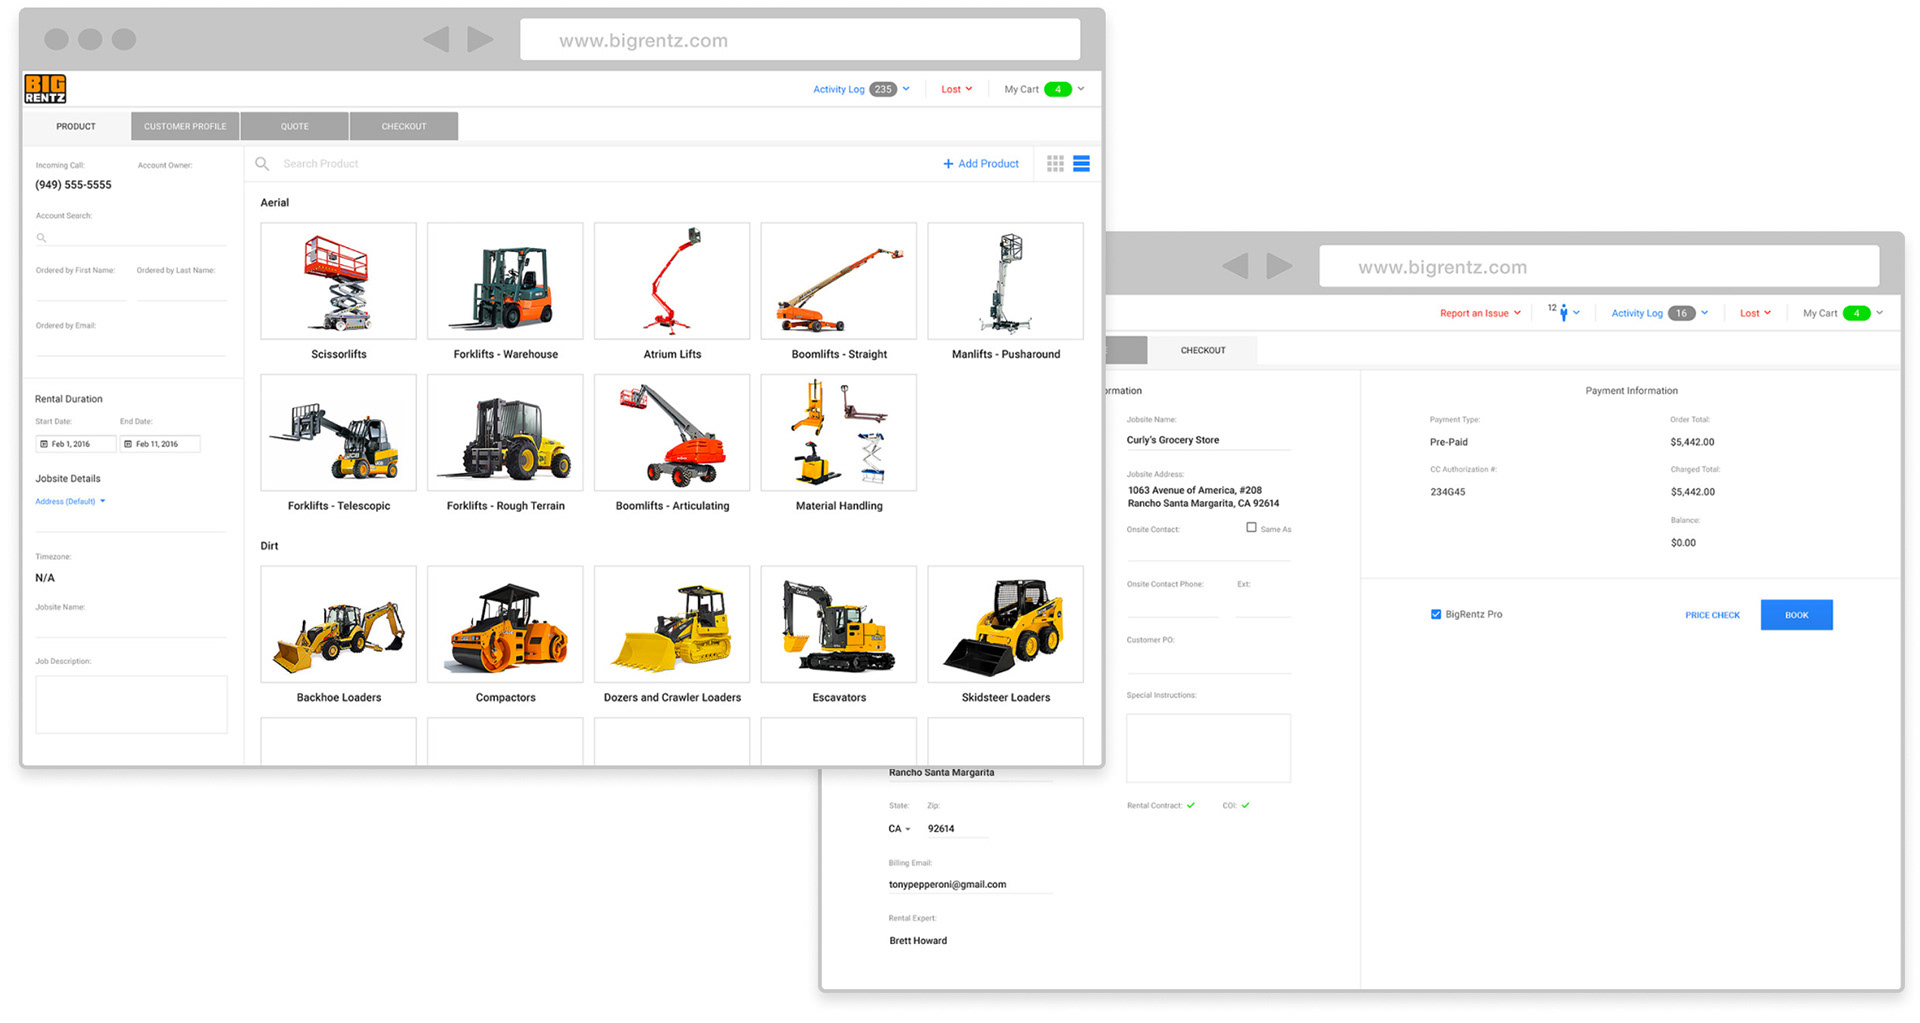This screenshot has height=1023, width=1920.
Task: Click the BigRentz logo
Action: pos(45,89)
